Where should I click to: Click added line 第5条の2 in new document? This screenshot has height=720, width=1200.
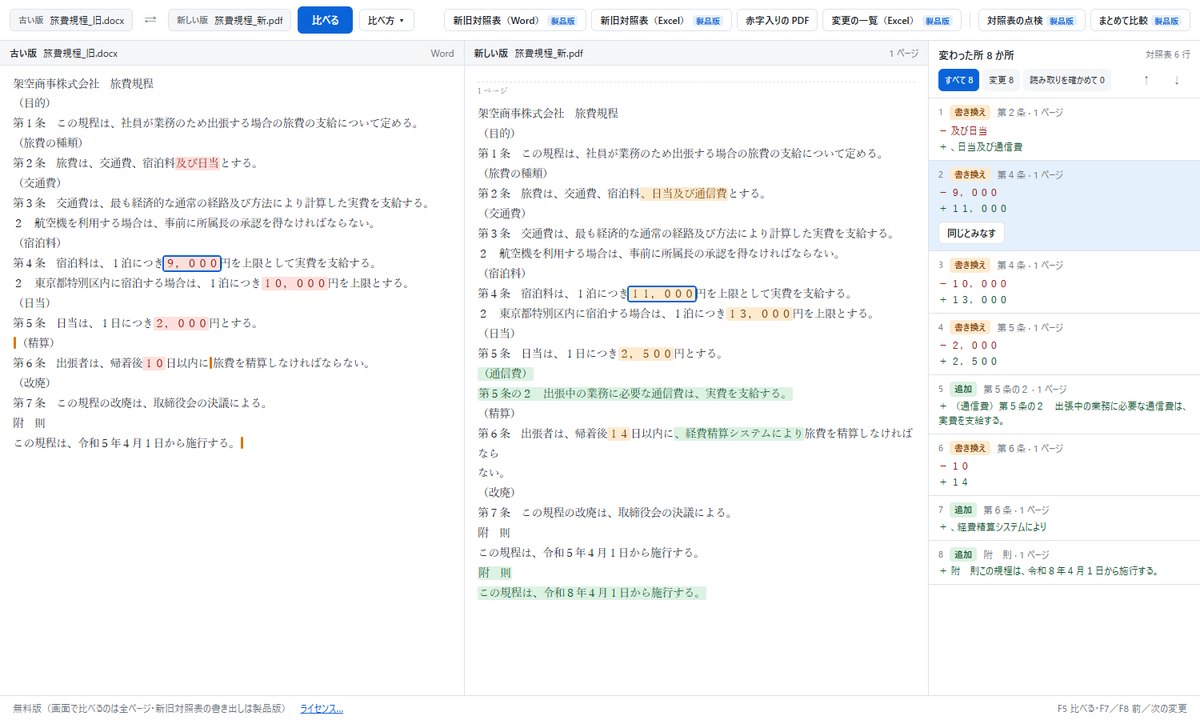[x=635, y=393]
